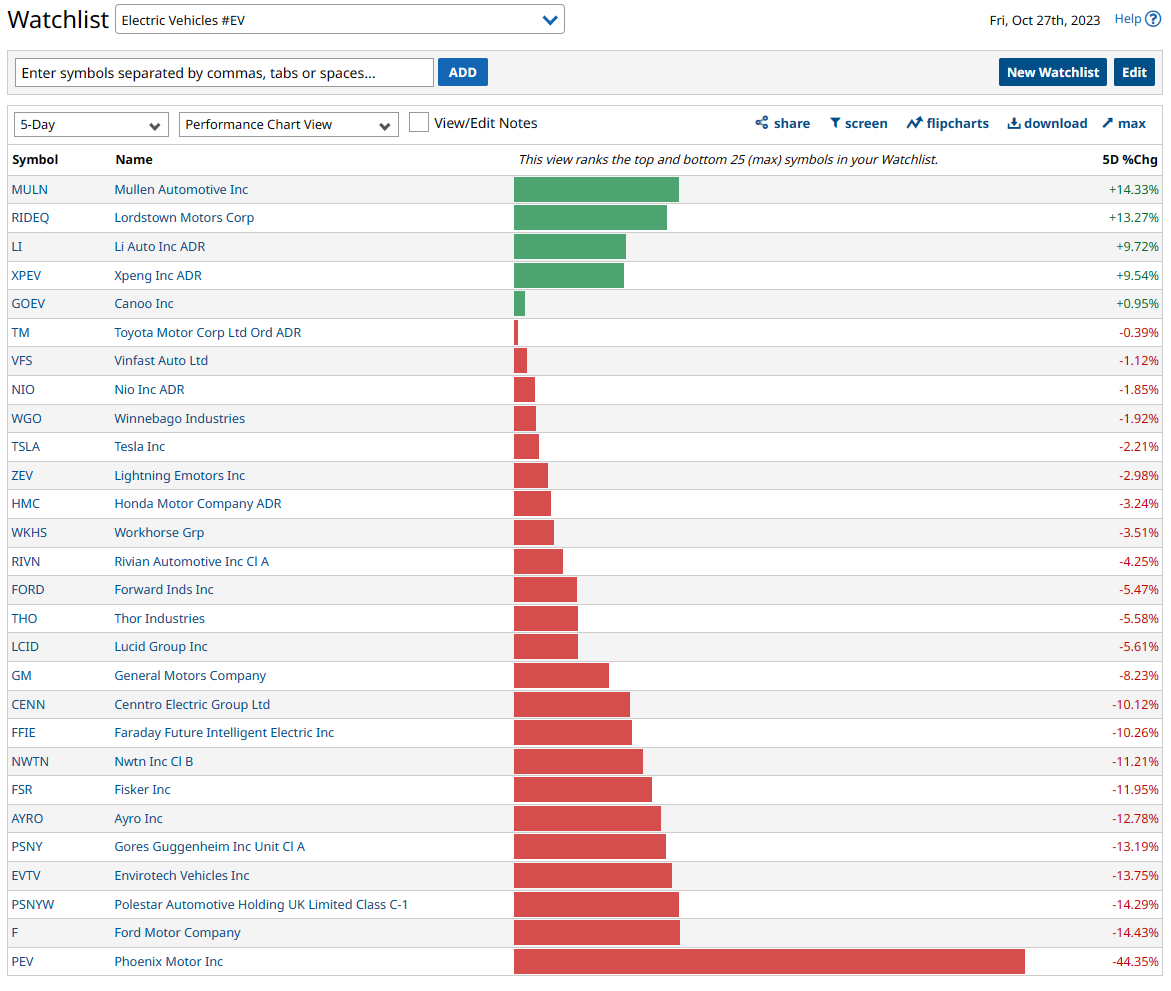
Task: Open the 5-Day period dropdown
Action: [91, 125]
